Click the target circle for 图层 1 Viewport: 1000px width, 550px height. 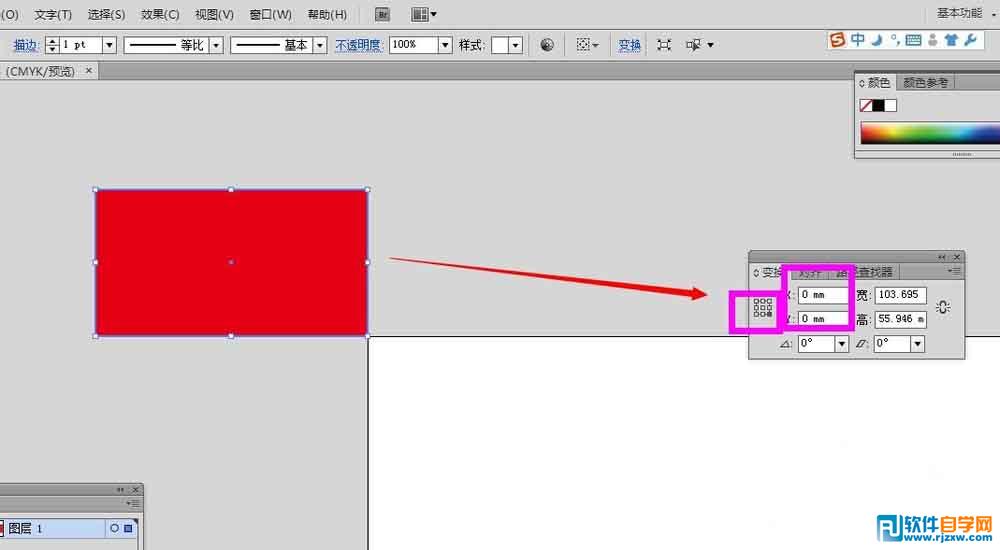point(115,528)
